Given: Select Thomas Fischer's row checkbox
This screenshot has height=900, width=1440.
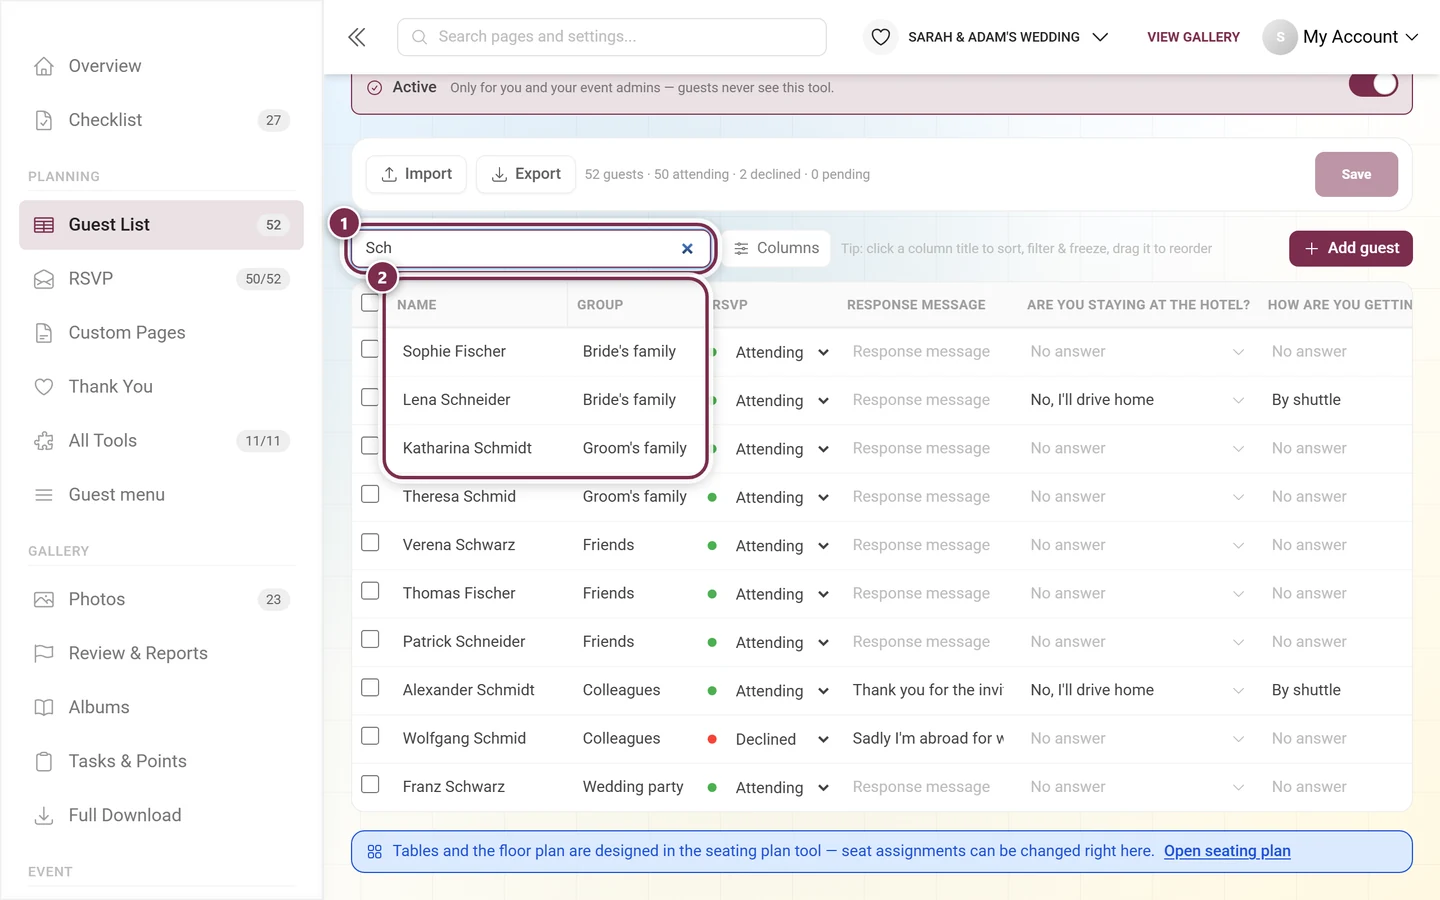Looking at the screenshot, I should [x=370, y=591].
